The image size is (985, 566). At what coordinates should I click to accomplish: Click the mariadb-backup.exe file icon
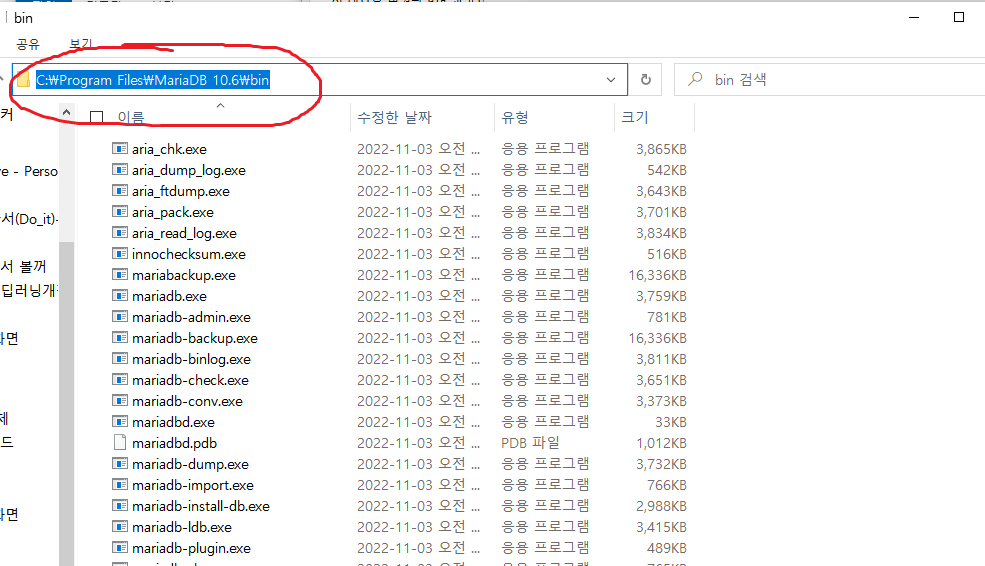tap(120, 338)
